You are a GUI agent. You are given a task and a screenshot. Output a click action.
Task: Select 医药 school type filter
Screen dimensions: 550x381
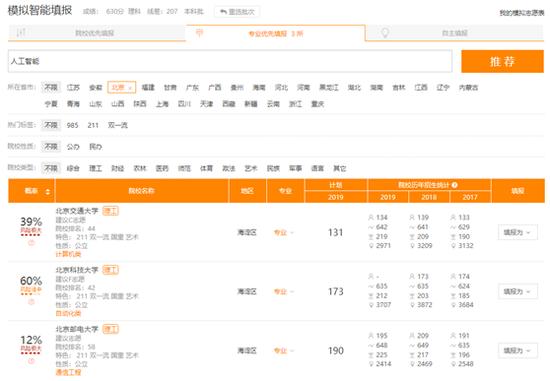(x=162, y=168)
